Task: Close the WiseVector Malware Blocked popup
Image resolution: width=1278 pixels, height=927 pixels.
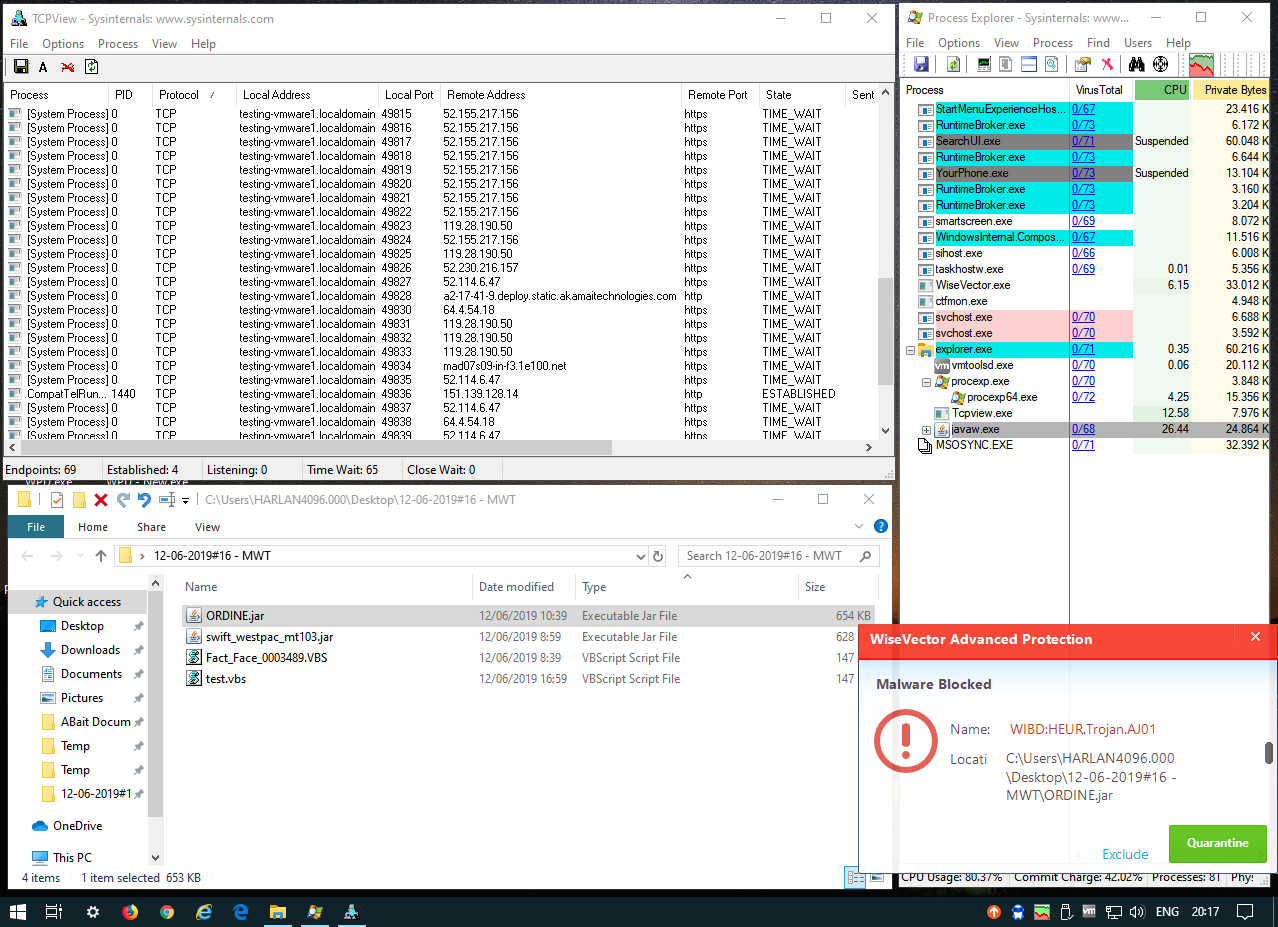Action: (x=1255, y=637)
